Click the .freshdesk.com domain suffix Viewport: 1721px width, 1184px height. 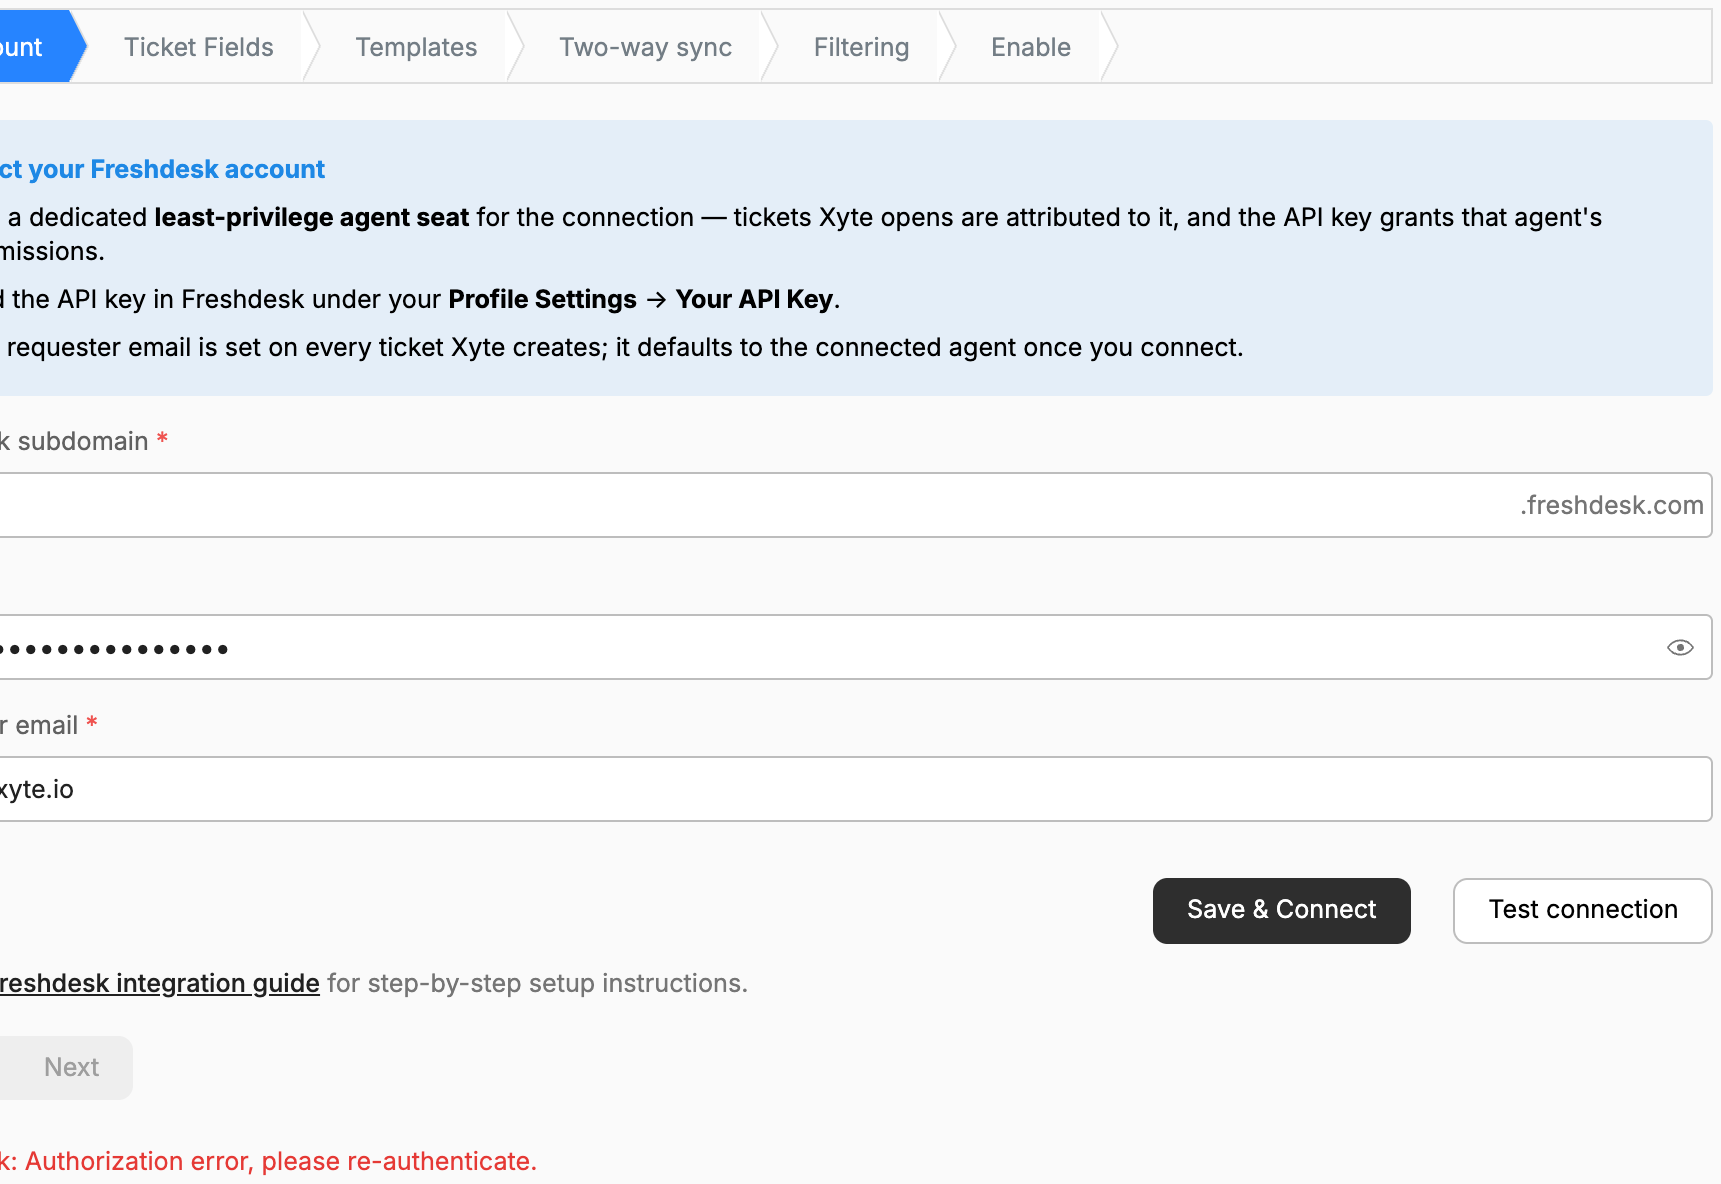tap(1612, 505)
